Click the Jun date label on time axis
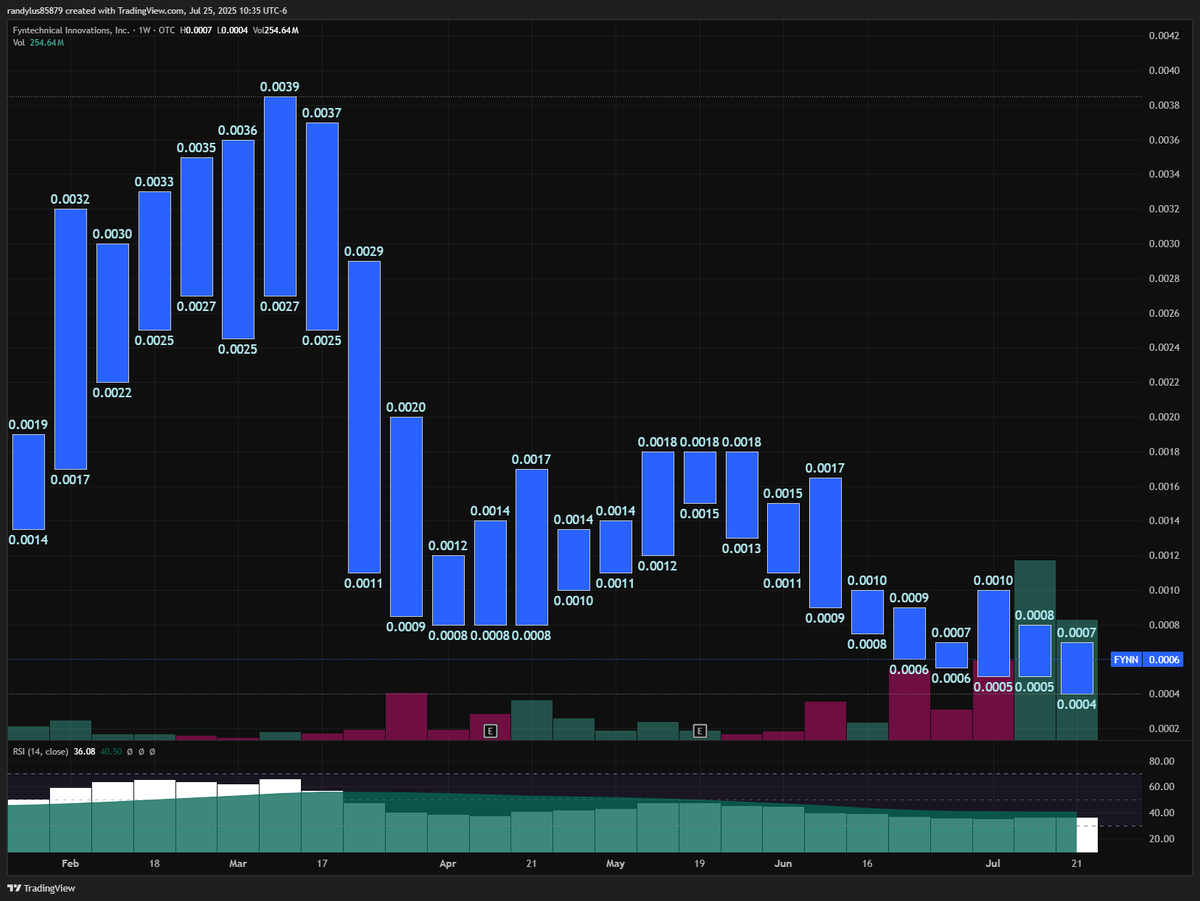 click(x=784, y=862)
